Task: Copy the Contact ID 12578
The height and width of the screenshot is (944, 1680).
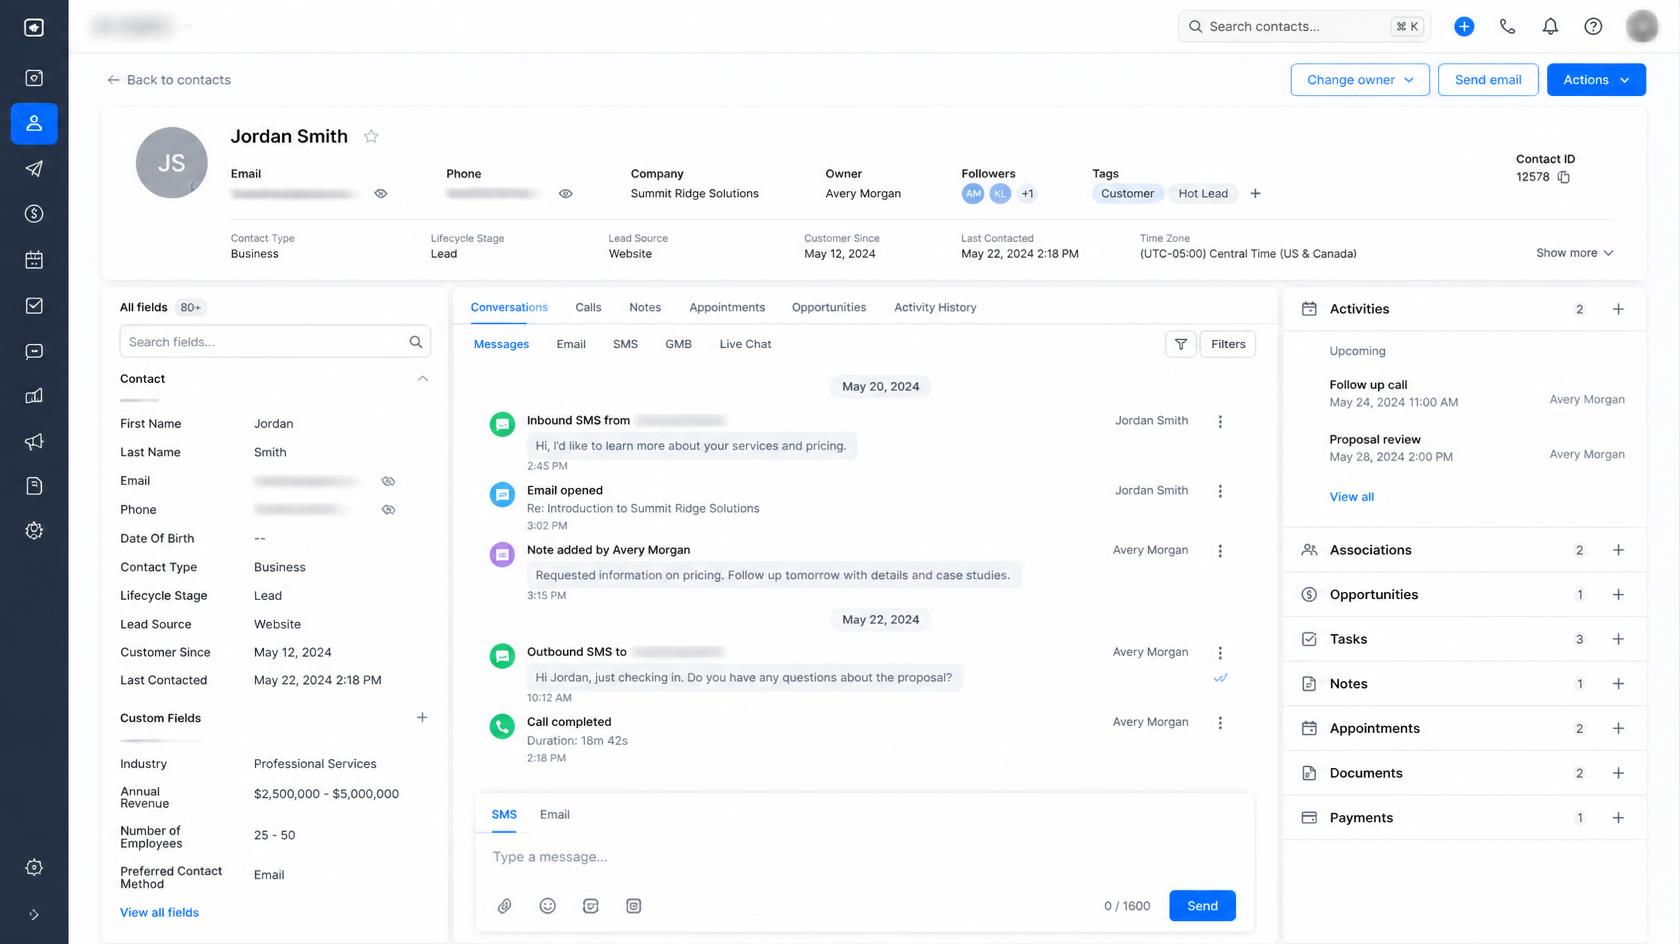Action: [x=1564, y=177]
